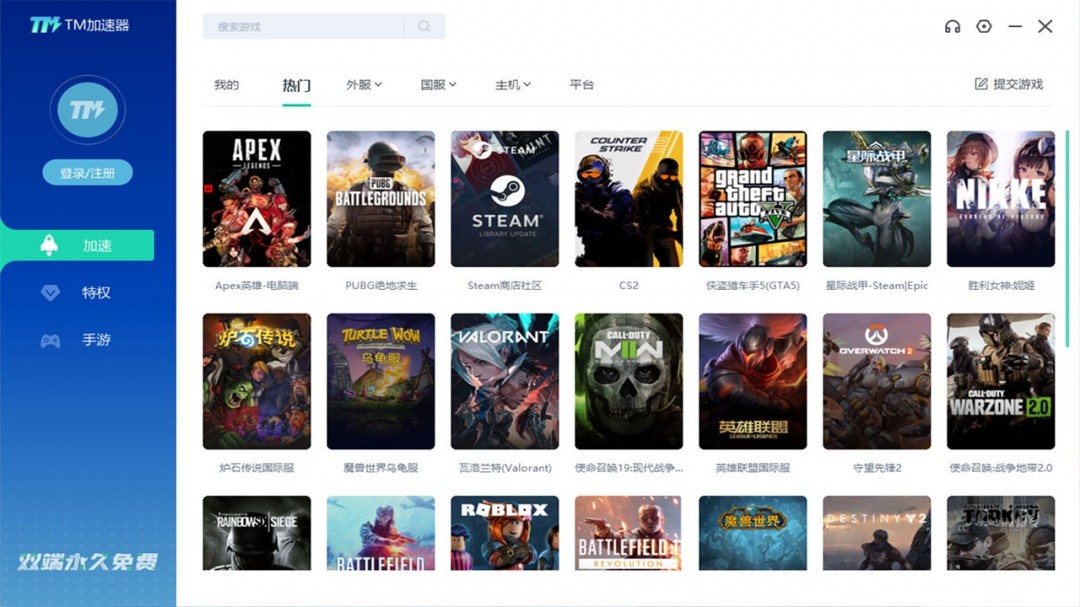Expand the 国服 dropdown
Screen dimensions: 1080x607
pyautogui.click(x=438, y=85)
